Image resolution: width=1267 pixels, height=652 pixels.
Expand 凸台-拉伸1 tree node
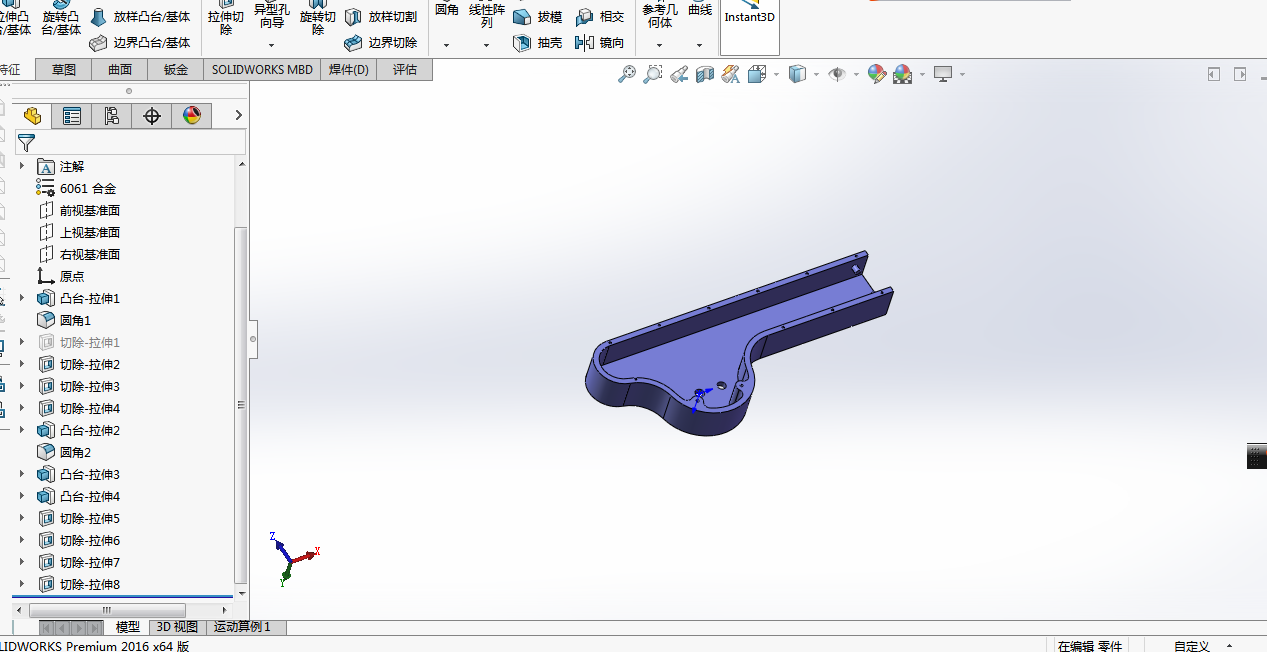tap(22, 298)
